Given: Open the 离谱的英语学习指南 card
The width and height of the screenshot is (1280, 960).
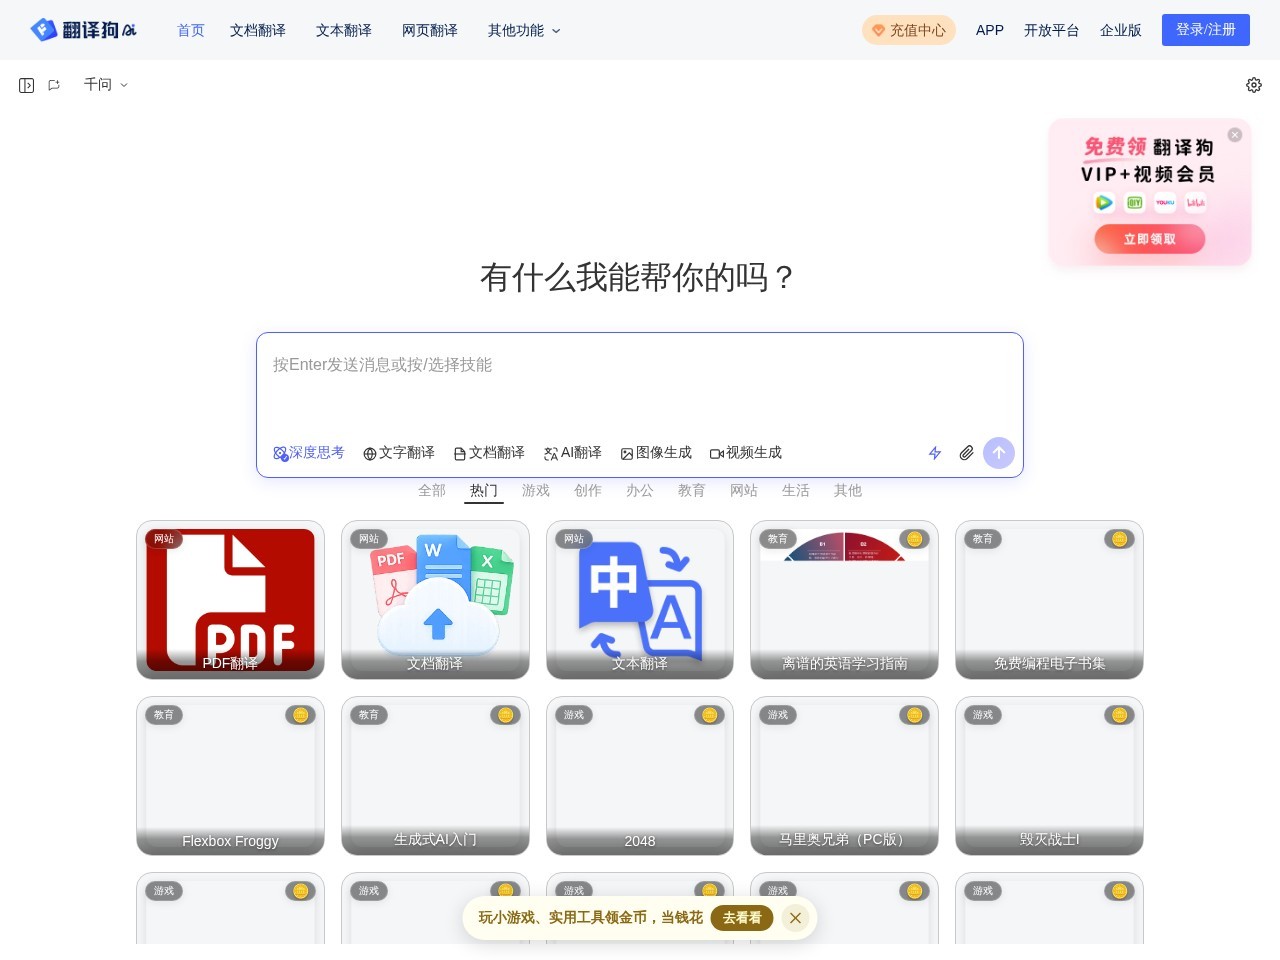Looking at the screenshot, I should click(x=845, y=600).
